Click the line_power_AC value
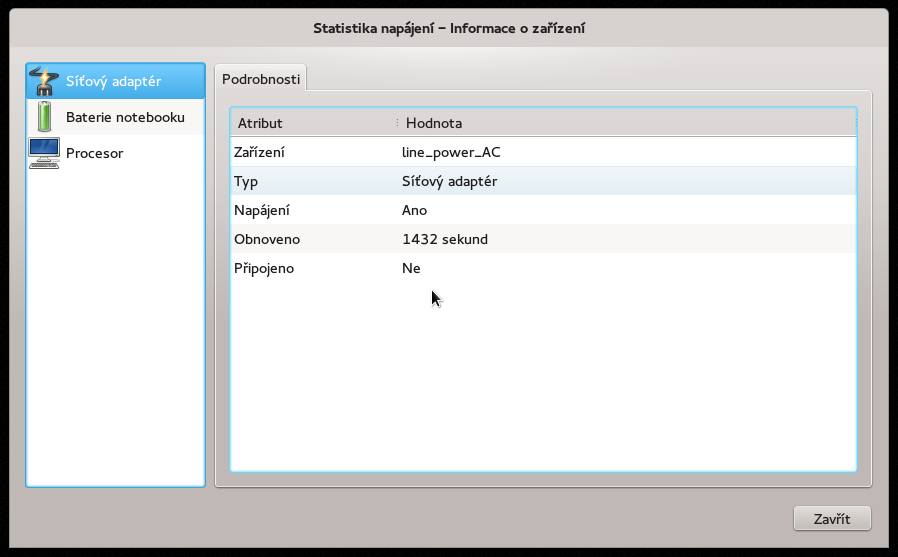898x557 pixels. point(451,152)
